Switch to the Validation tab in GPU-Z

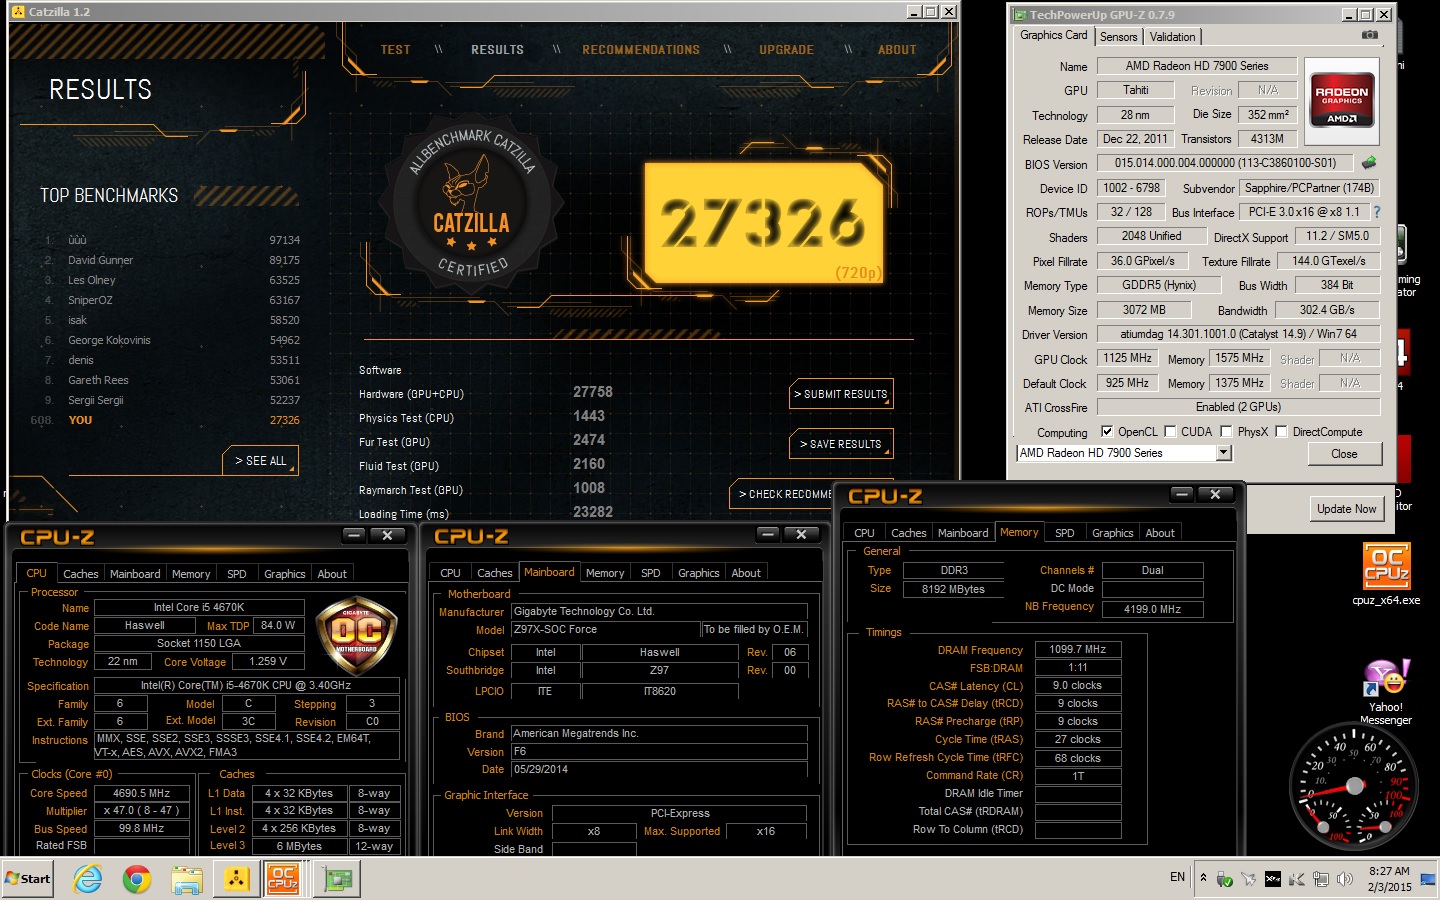1172,36
